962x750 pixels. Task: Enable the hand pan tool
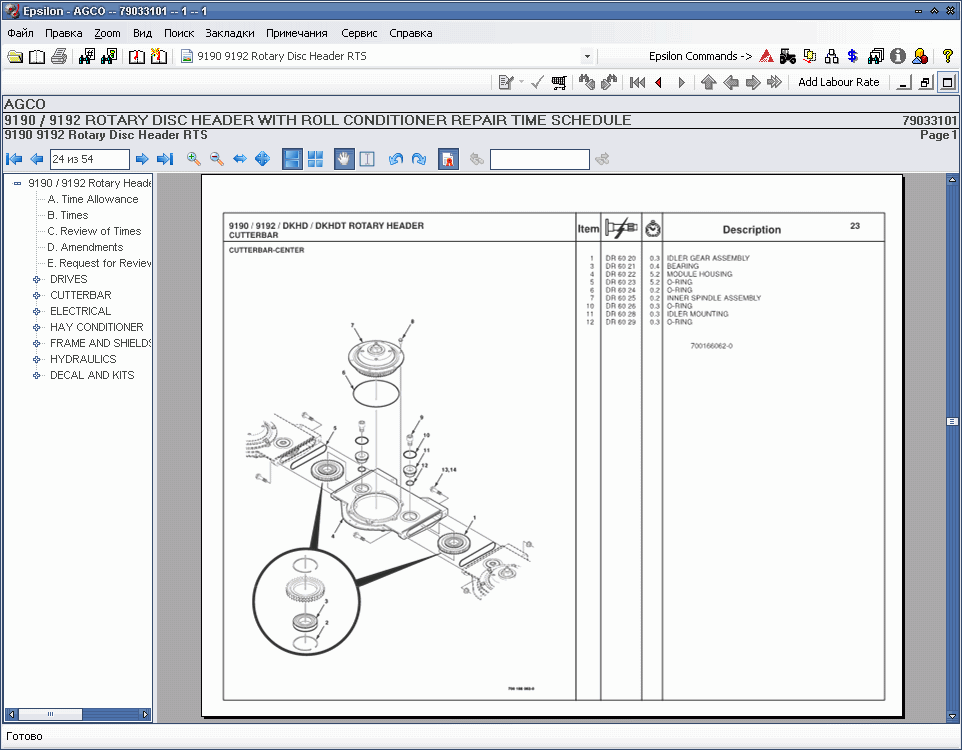344,159
